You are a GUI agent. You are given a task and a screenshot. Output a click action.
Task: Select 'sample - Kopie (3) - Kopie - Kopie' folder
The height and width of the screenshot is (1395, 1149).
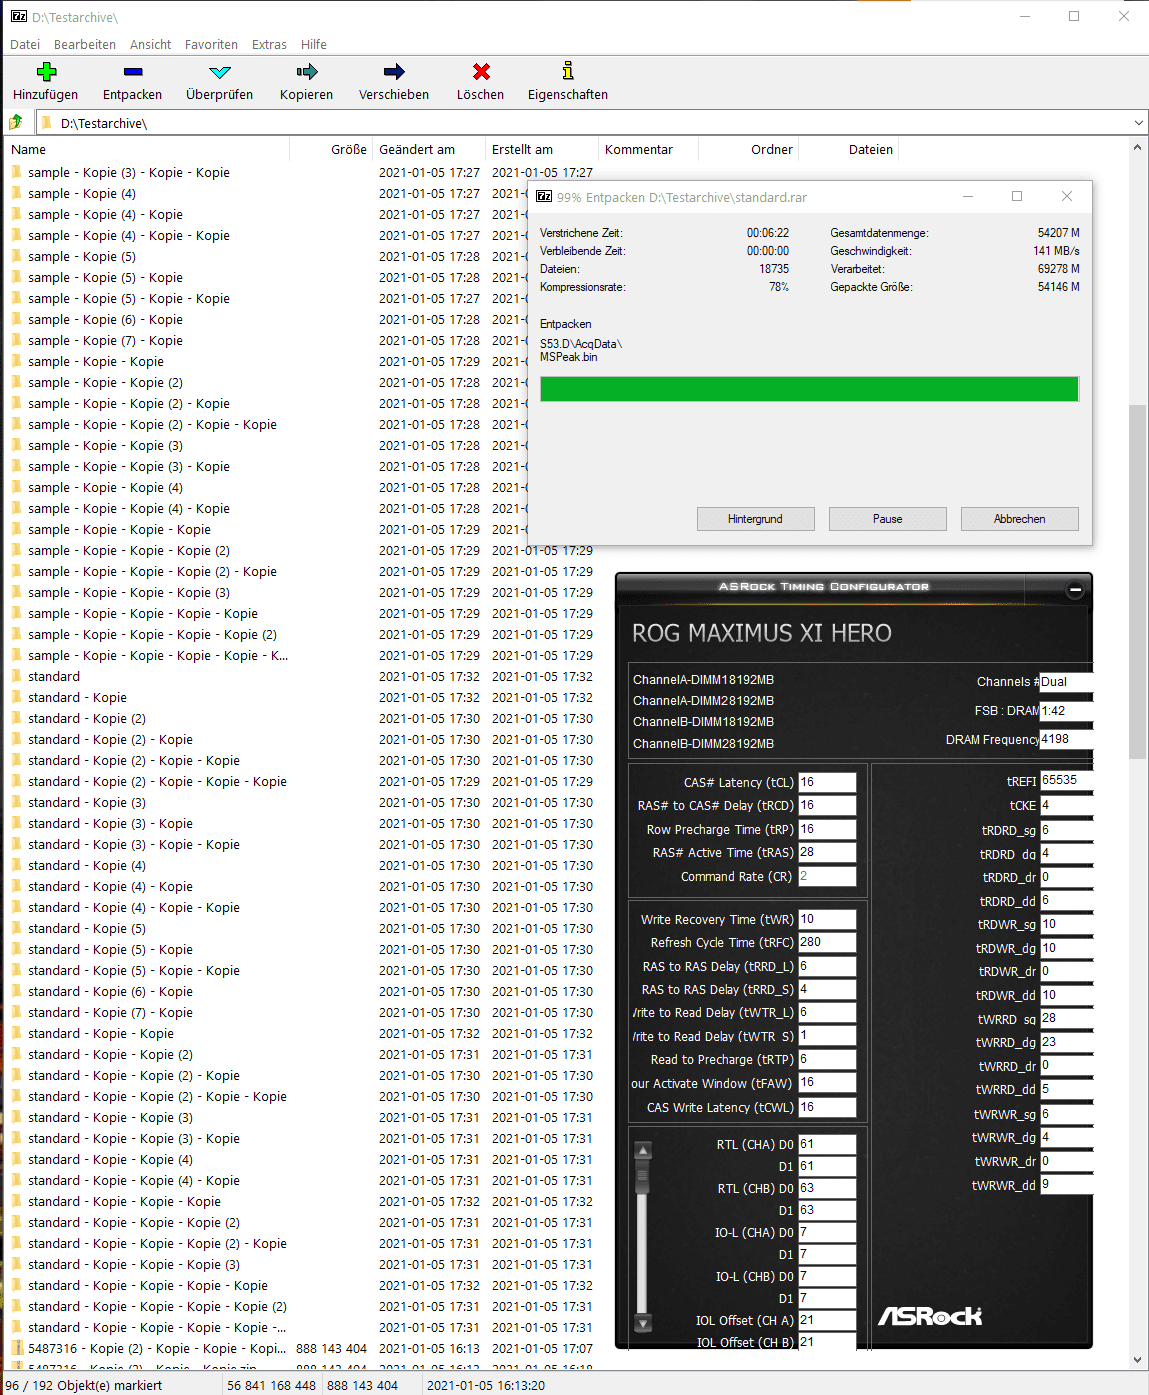click(129, 172)
